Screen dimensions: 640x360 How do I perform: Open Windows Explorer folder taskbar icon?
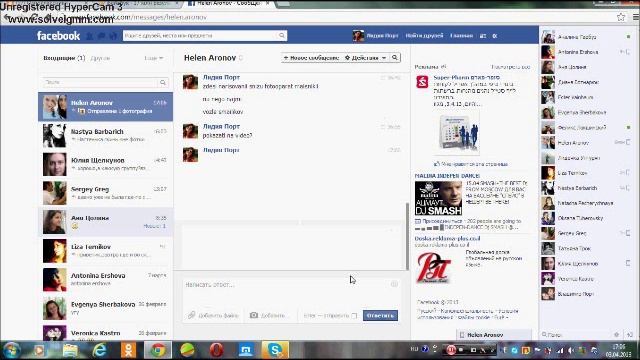click(x=70, y=350)
